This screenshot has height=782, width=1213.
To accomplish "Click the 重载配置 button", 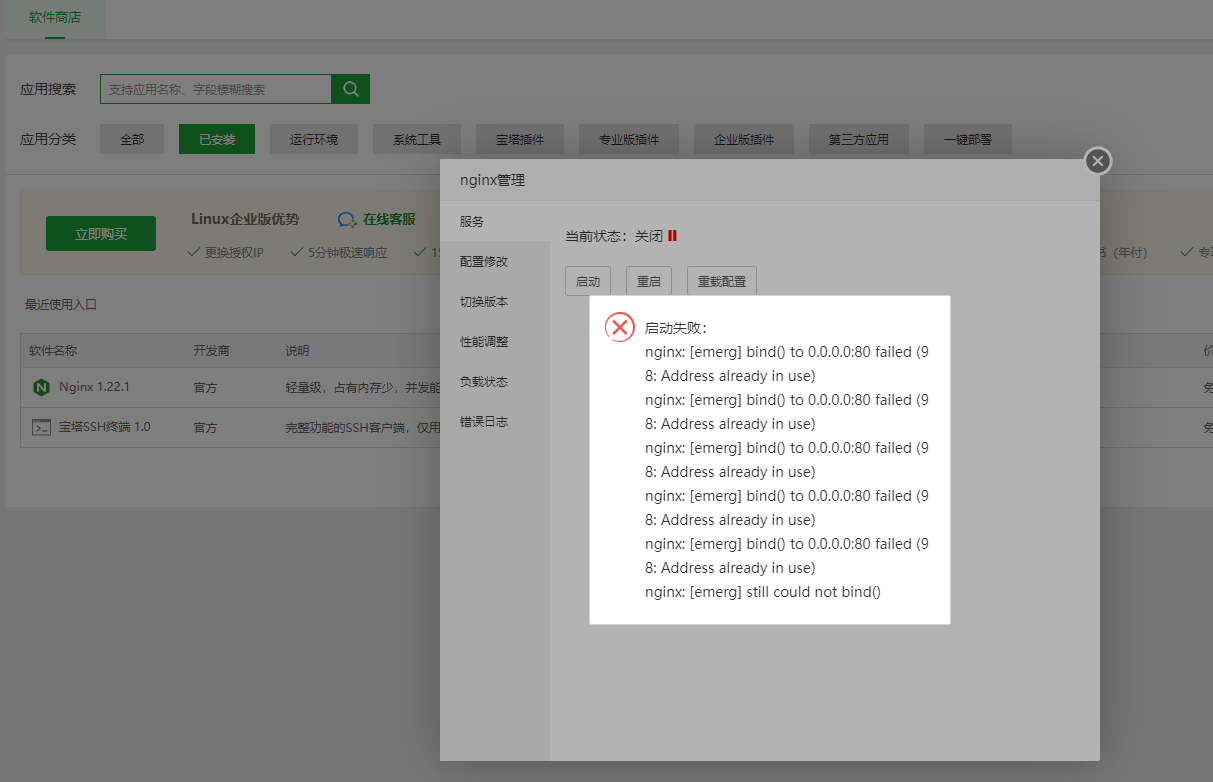I will point(722,281).
